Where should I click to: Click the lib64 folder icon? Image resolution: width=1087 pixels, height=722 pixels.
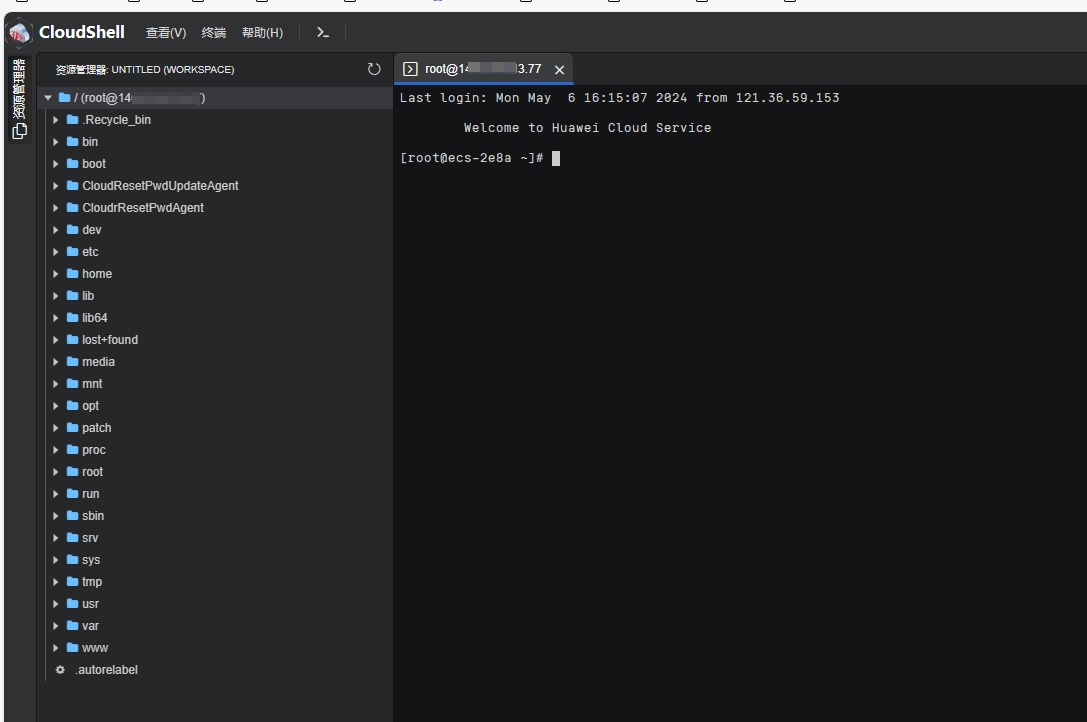pyautogui.click(x=72, y=318)
